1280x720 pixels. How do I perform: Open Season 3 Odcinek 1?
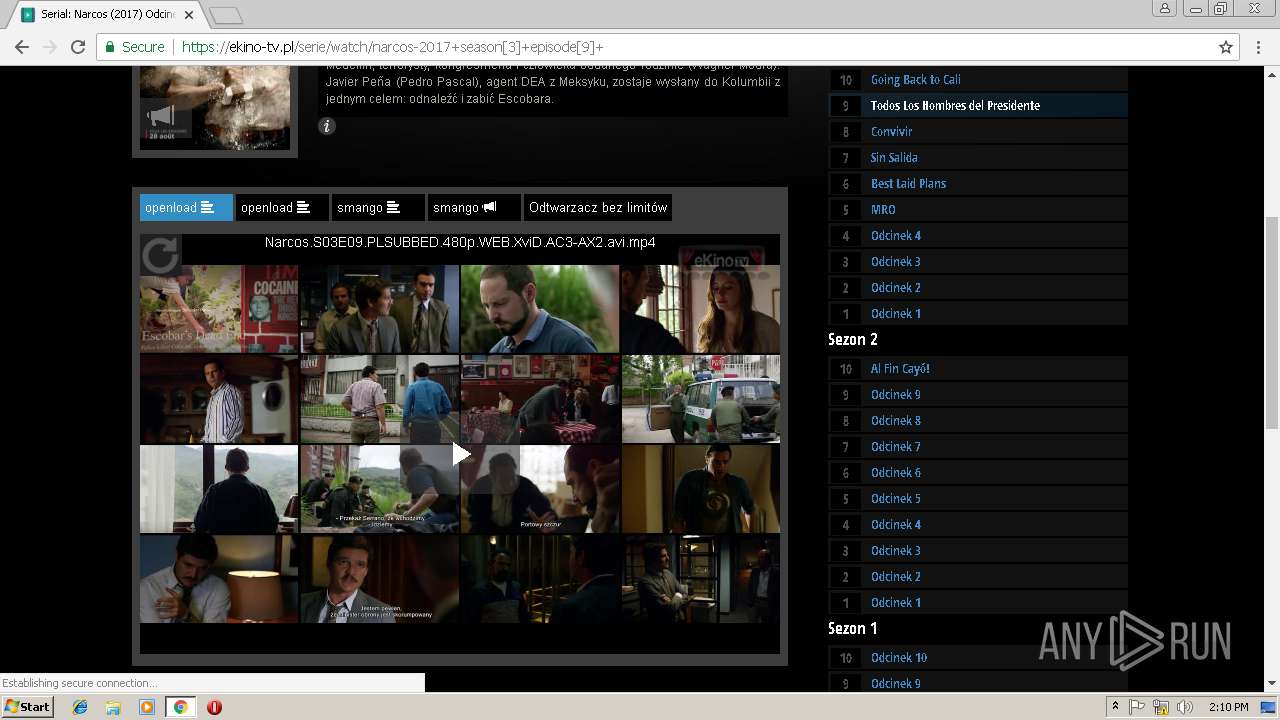coord(896,313)
